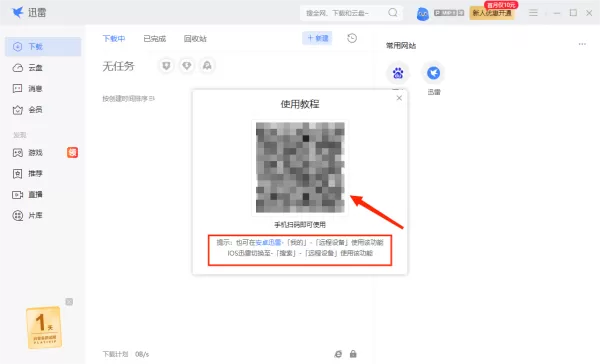Click the 手机扫码即可使用 caption
This screenshot has width=600, height=364.
(300, 225)
